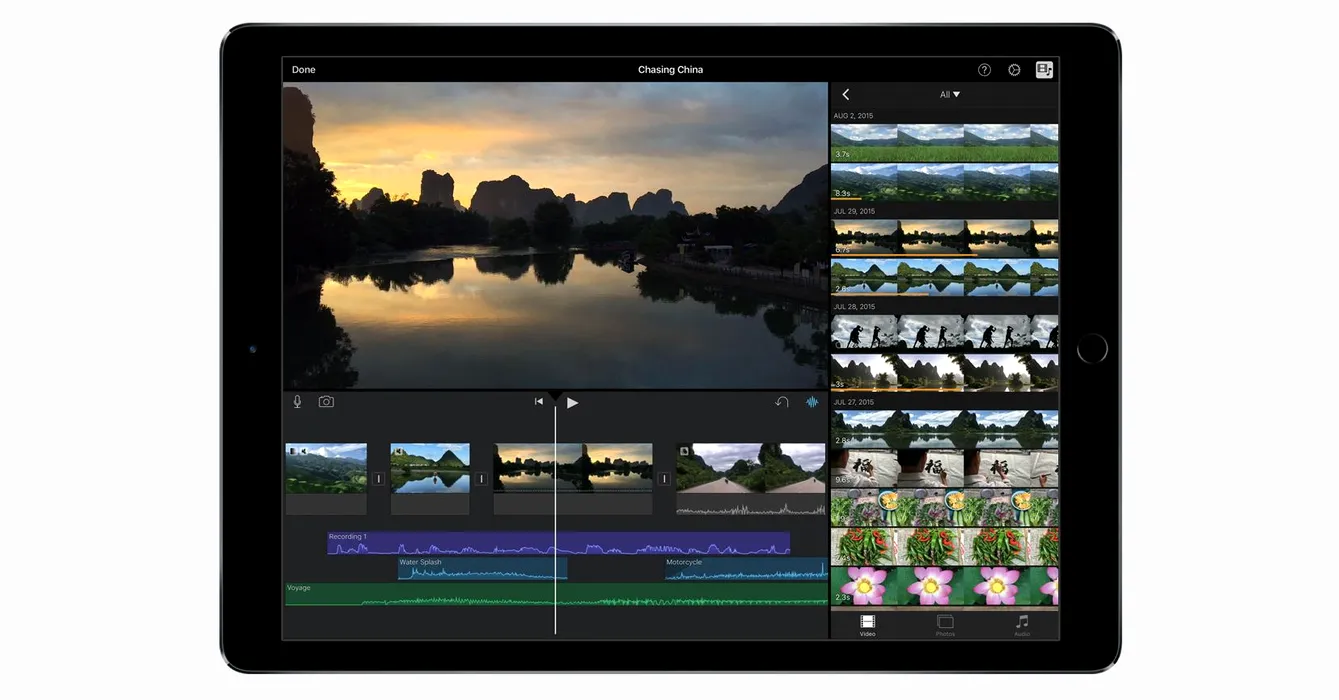
Task: Tap the JUL 28, 2015 date header
Action: pos(854,307)
